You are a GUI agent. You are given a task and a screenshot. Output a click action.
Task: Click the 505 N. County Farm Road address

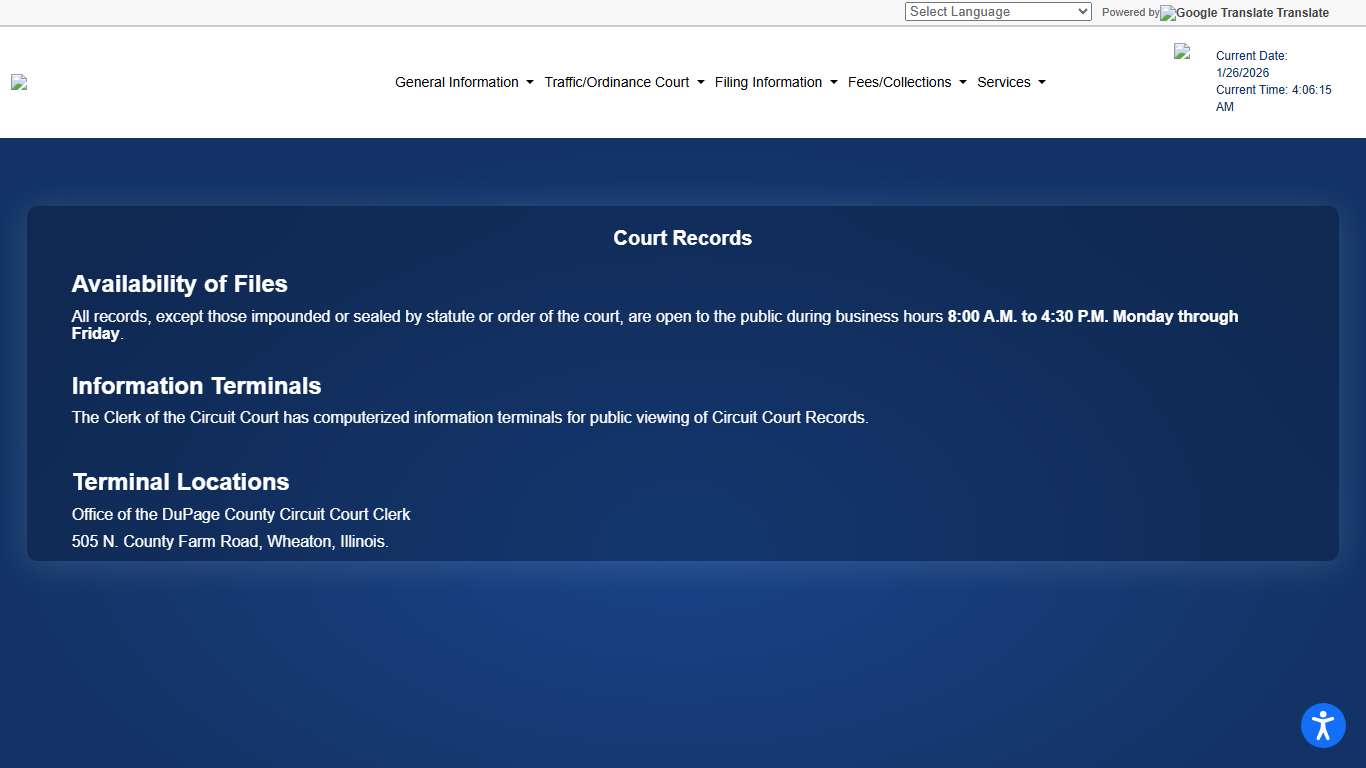click(x=230, y=541)
